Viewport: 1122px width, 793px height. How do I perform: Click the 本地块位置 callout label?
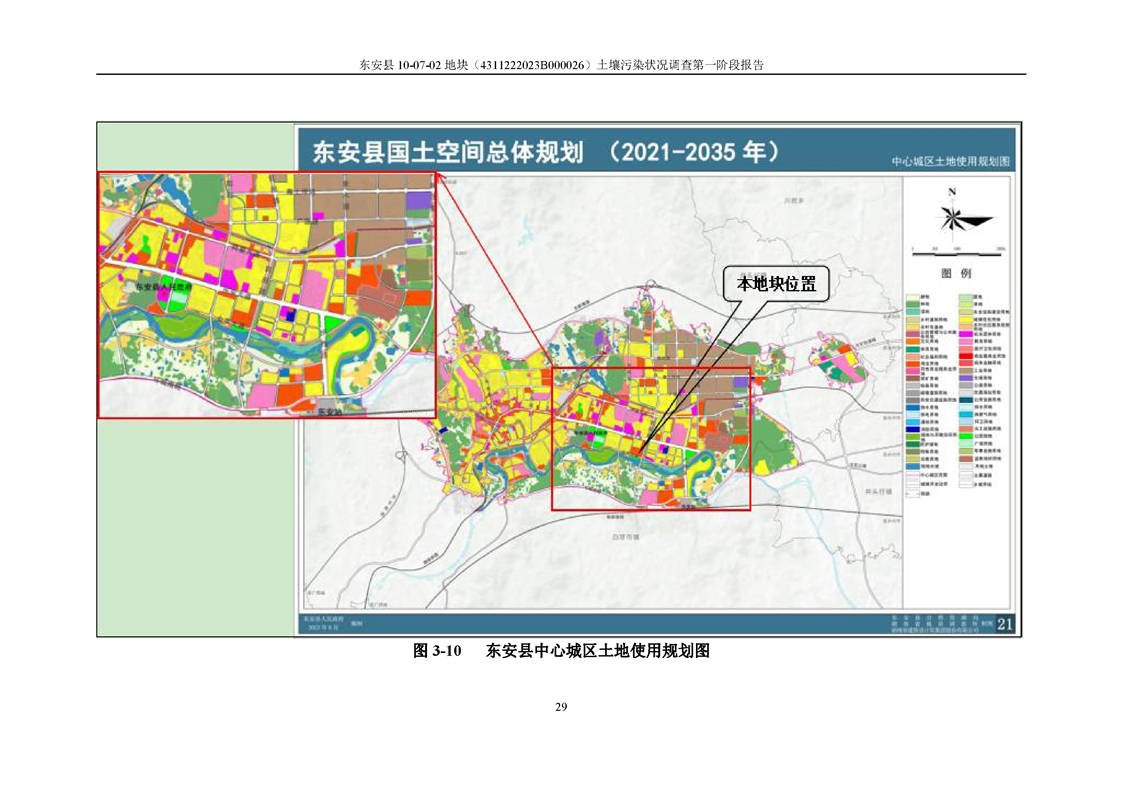point(777,285)
